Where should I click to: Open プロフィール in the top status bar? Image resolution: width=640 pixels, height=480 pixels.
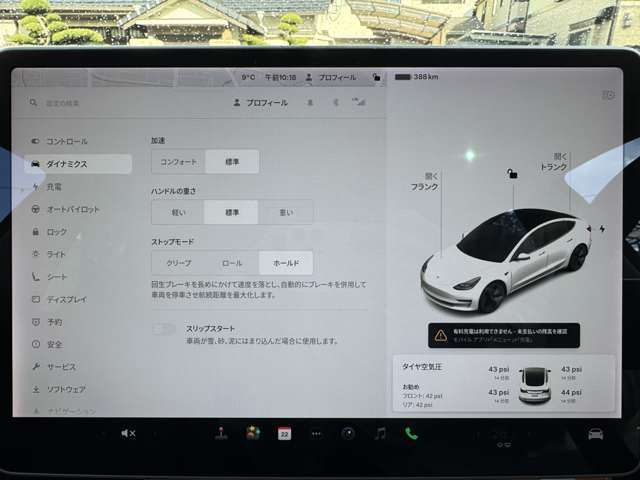331,77
